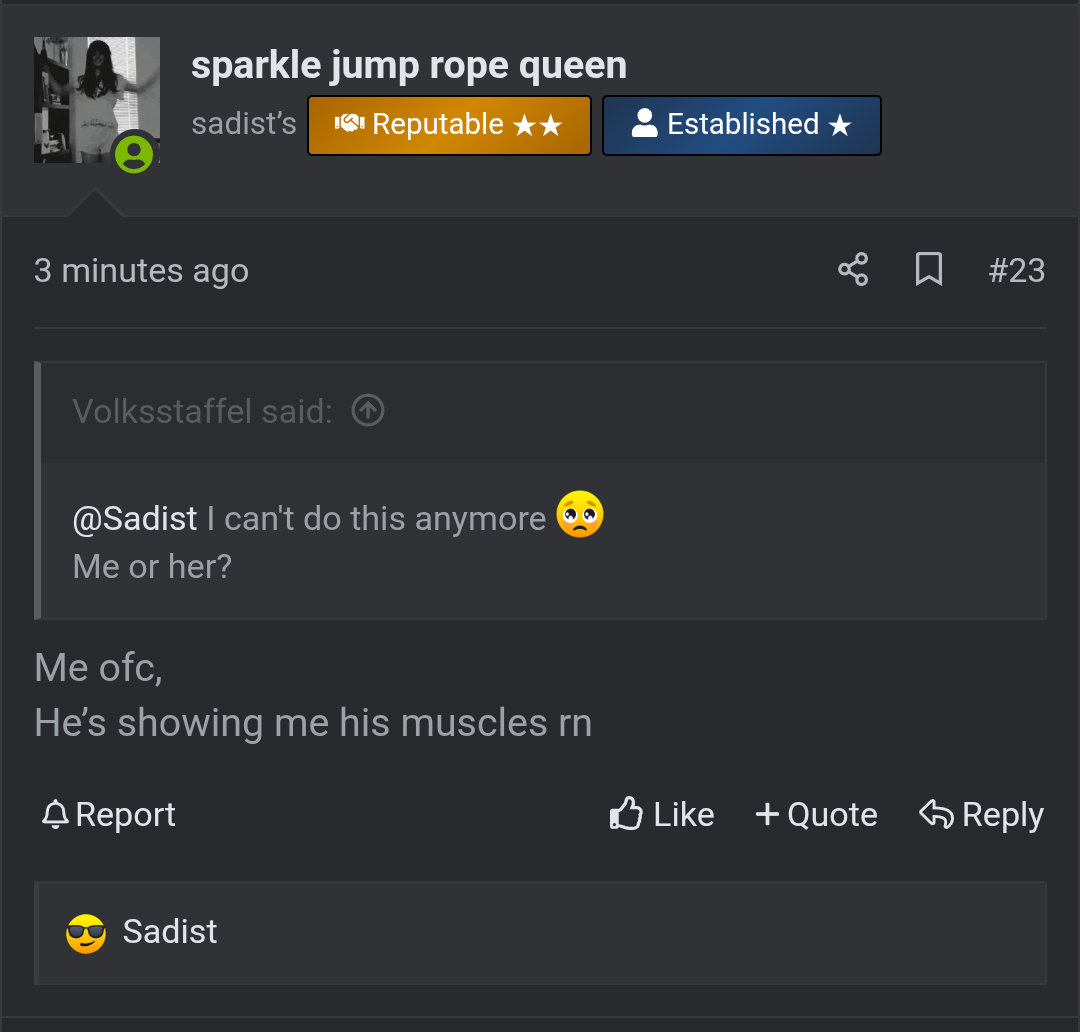This screenshot has height=1032, width=1080.
Task: View Sadist in the reactions list
Action: tap(170, 932)
